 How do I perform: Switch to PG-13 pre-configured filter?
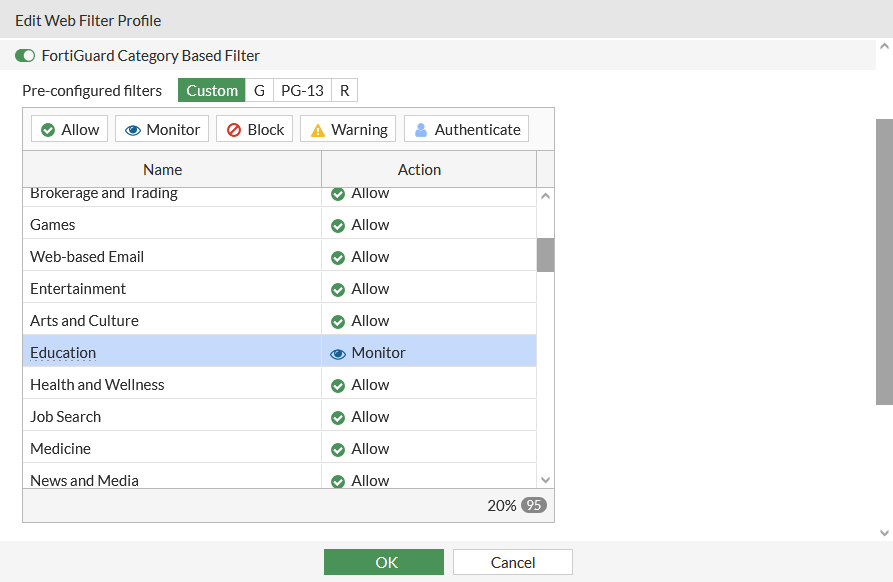point(302,90)
